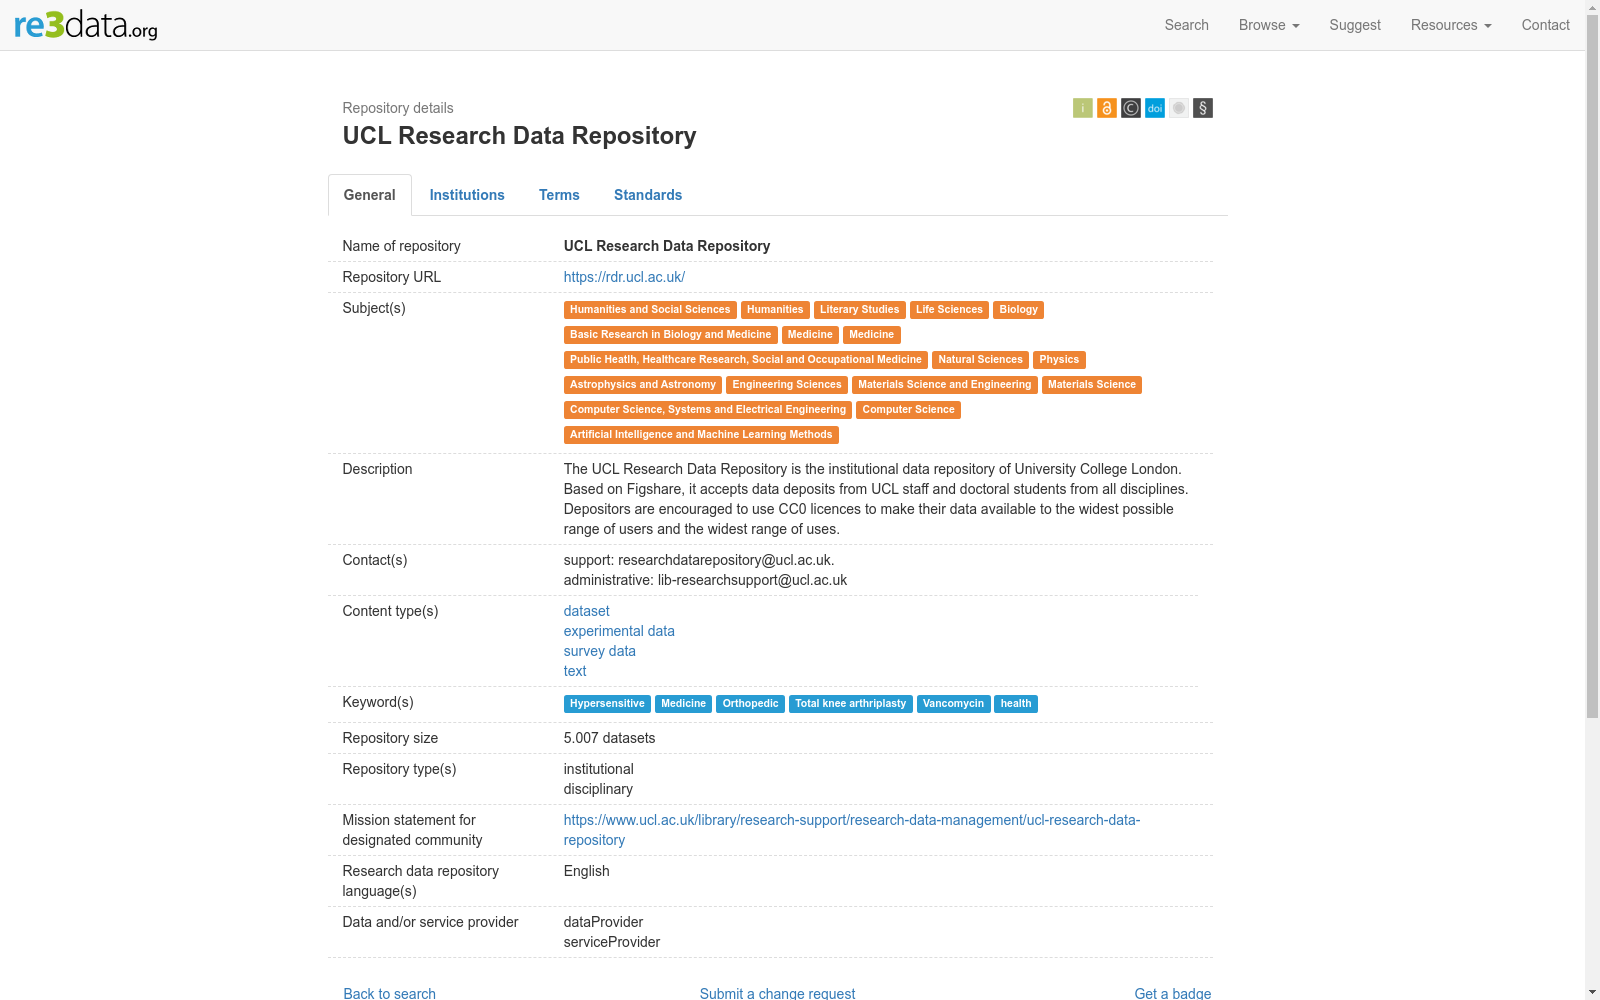Select the Materials Science subject tag

click(x=1092, y=385)
